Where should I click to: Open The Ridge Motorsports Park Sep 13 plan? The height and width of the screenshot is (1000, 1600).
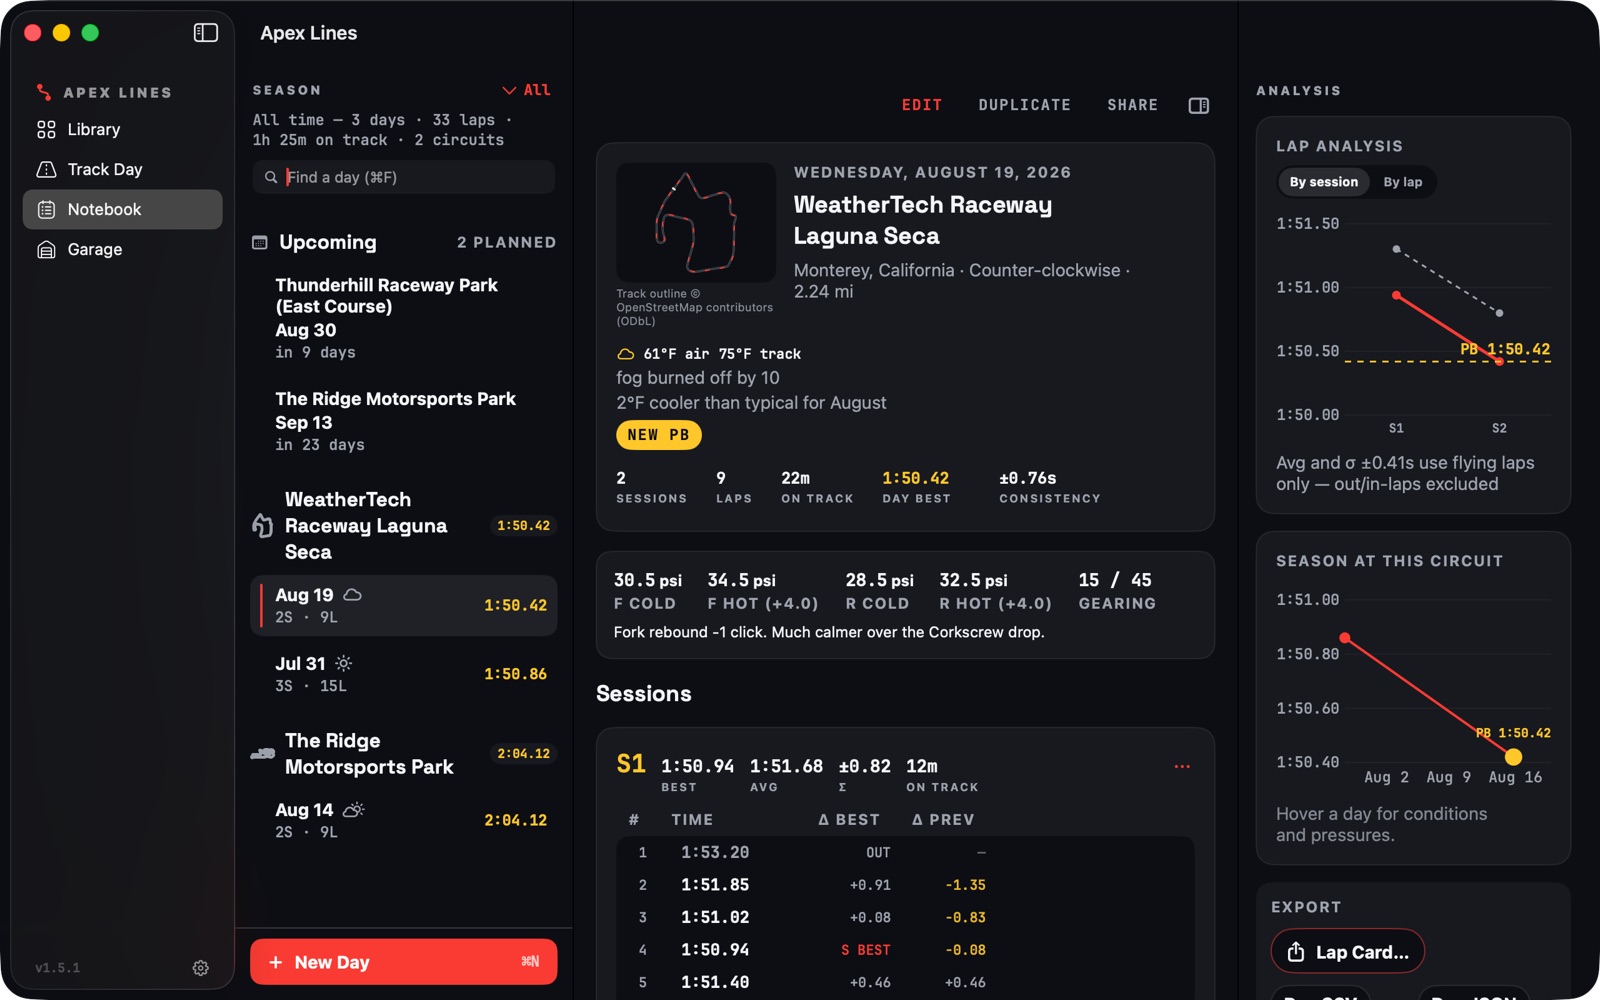click(x=403, y=421)
